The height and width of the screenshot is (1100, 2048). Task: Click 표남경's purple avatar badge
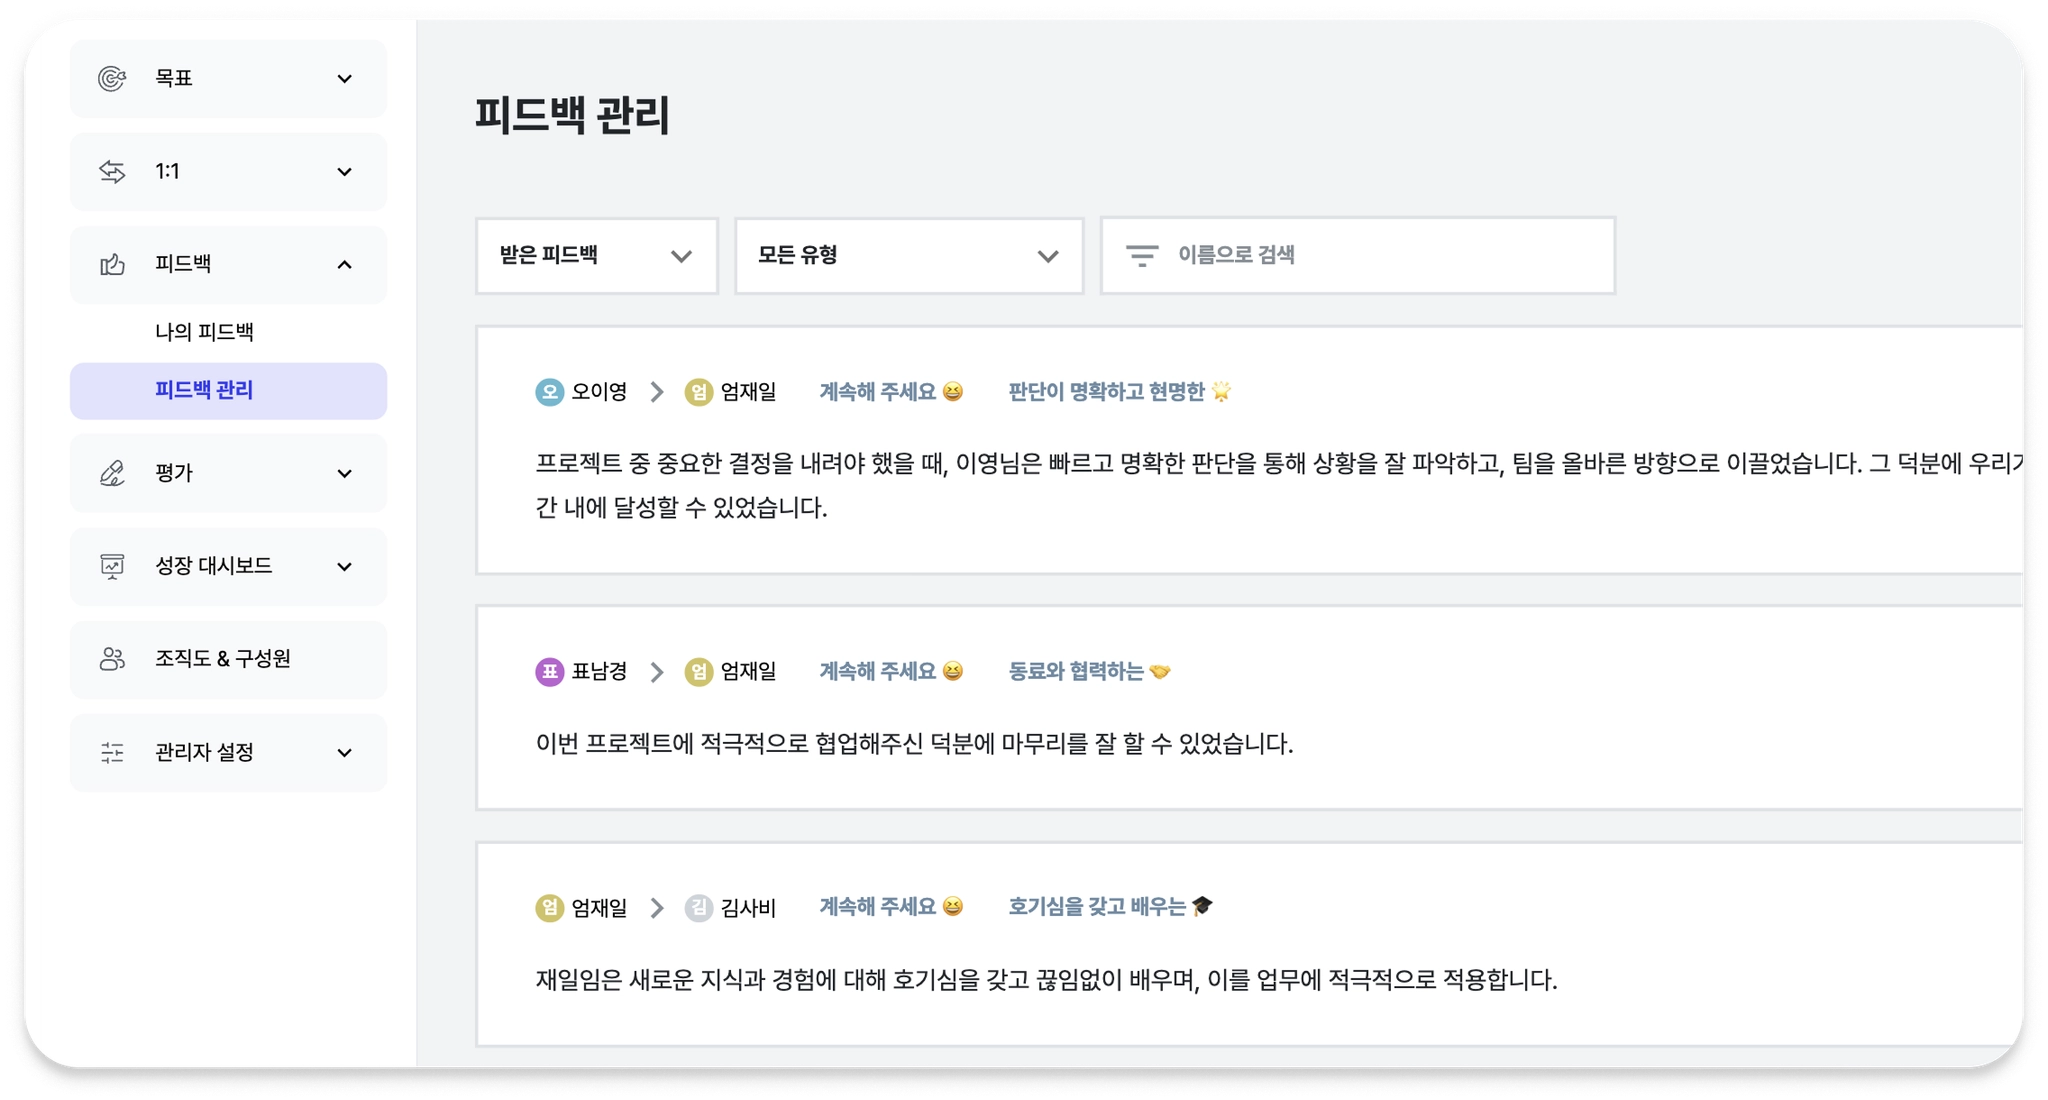click(549, 672)
